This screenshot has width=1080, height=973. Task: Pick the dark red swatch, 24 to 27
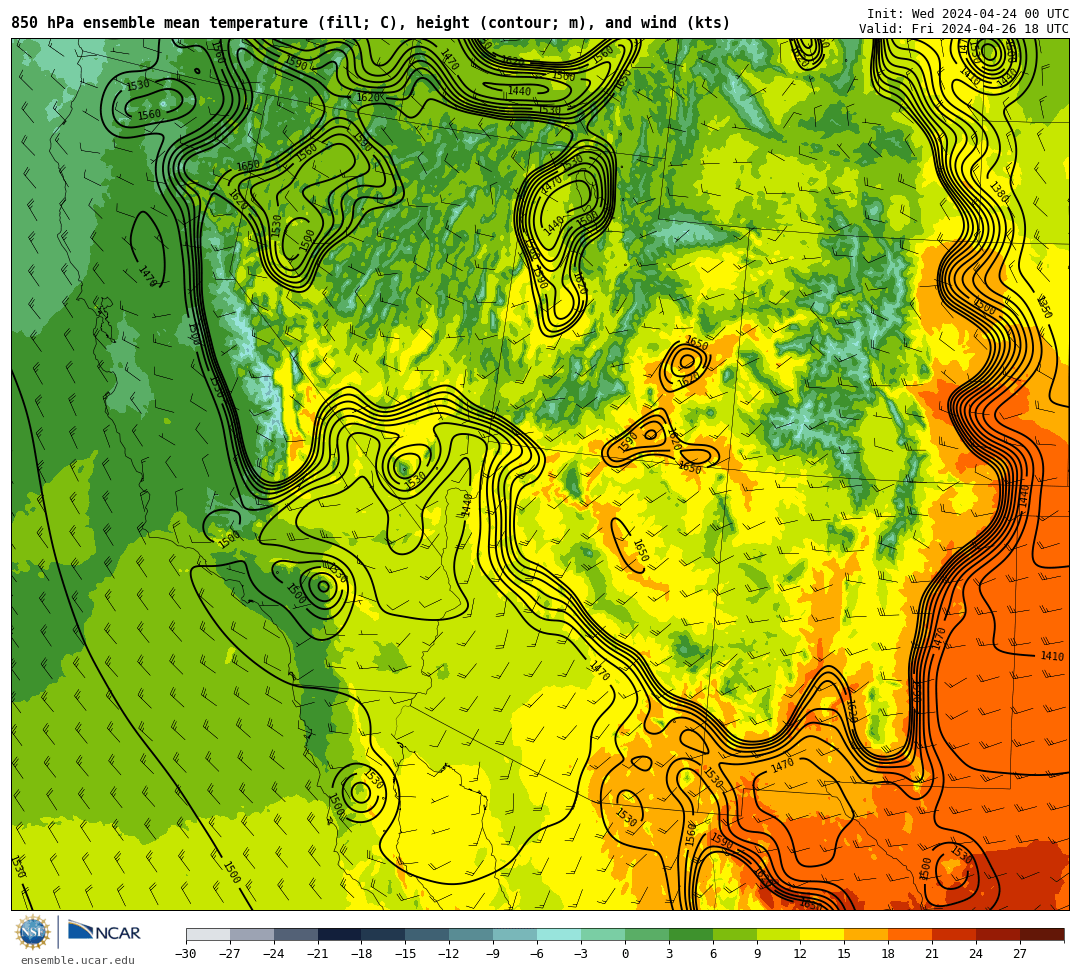pyautogui.click(x=999, y=934)
